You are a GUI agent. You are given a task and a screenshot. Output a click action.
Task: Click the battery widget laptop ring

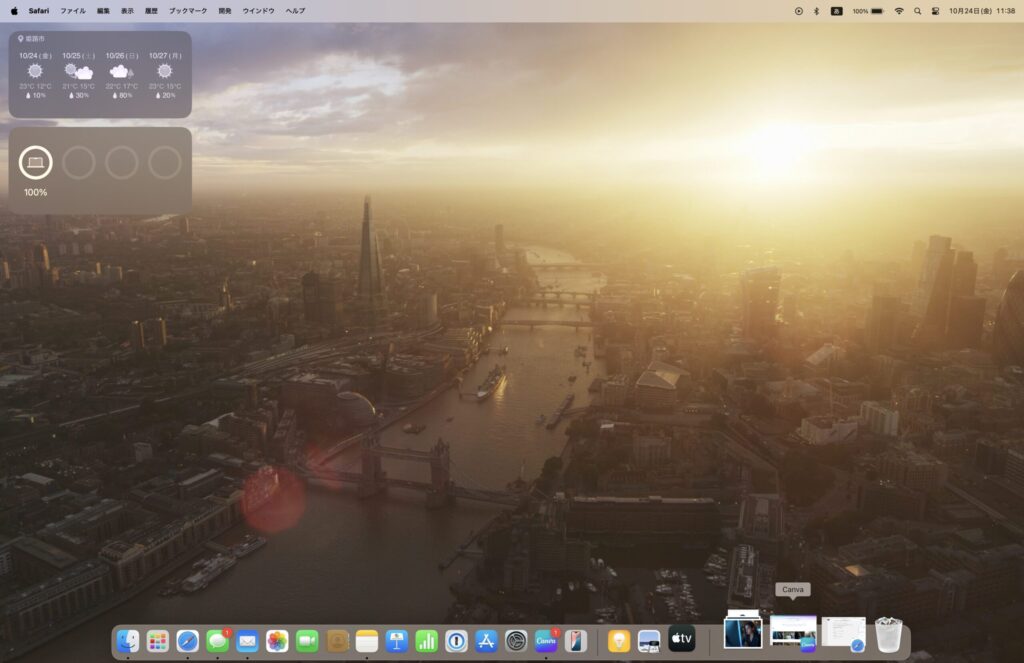[x=36, y=163]
